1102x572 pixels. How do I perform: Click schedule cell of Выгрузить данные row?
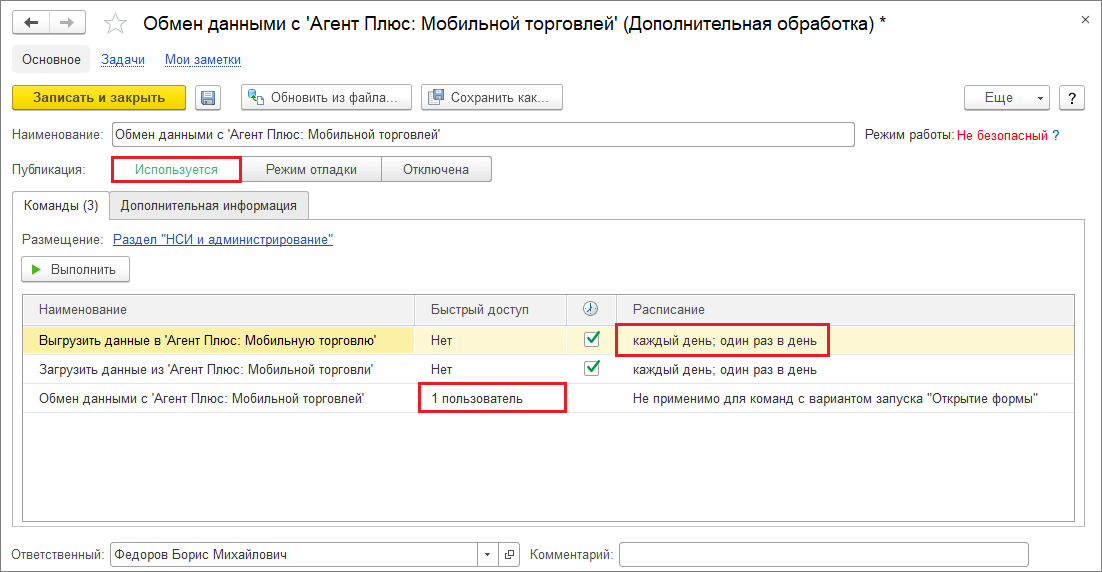click(x=845, y=340)
